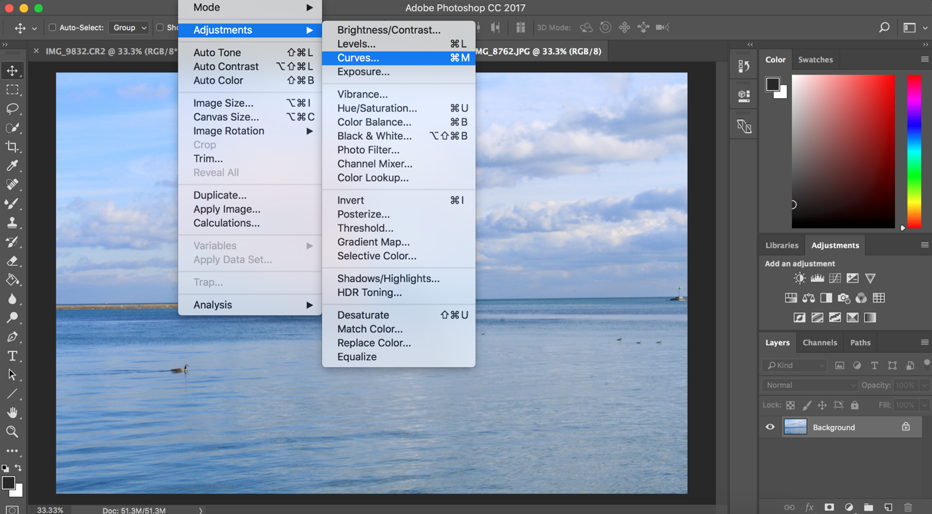The height and width of the screenshot is (514, 932).
Task: Select the Paint Bucket tool
Action: 12,280
